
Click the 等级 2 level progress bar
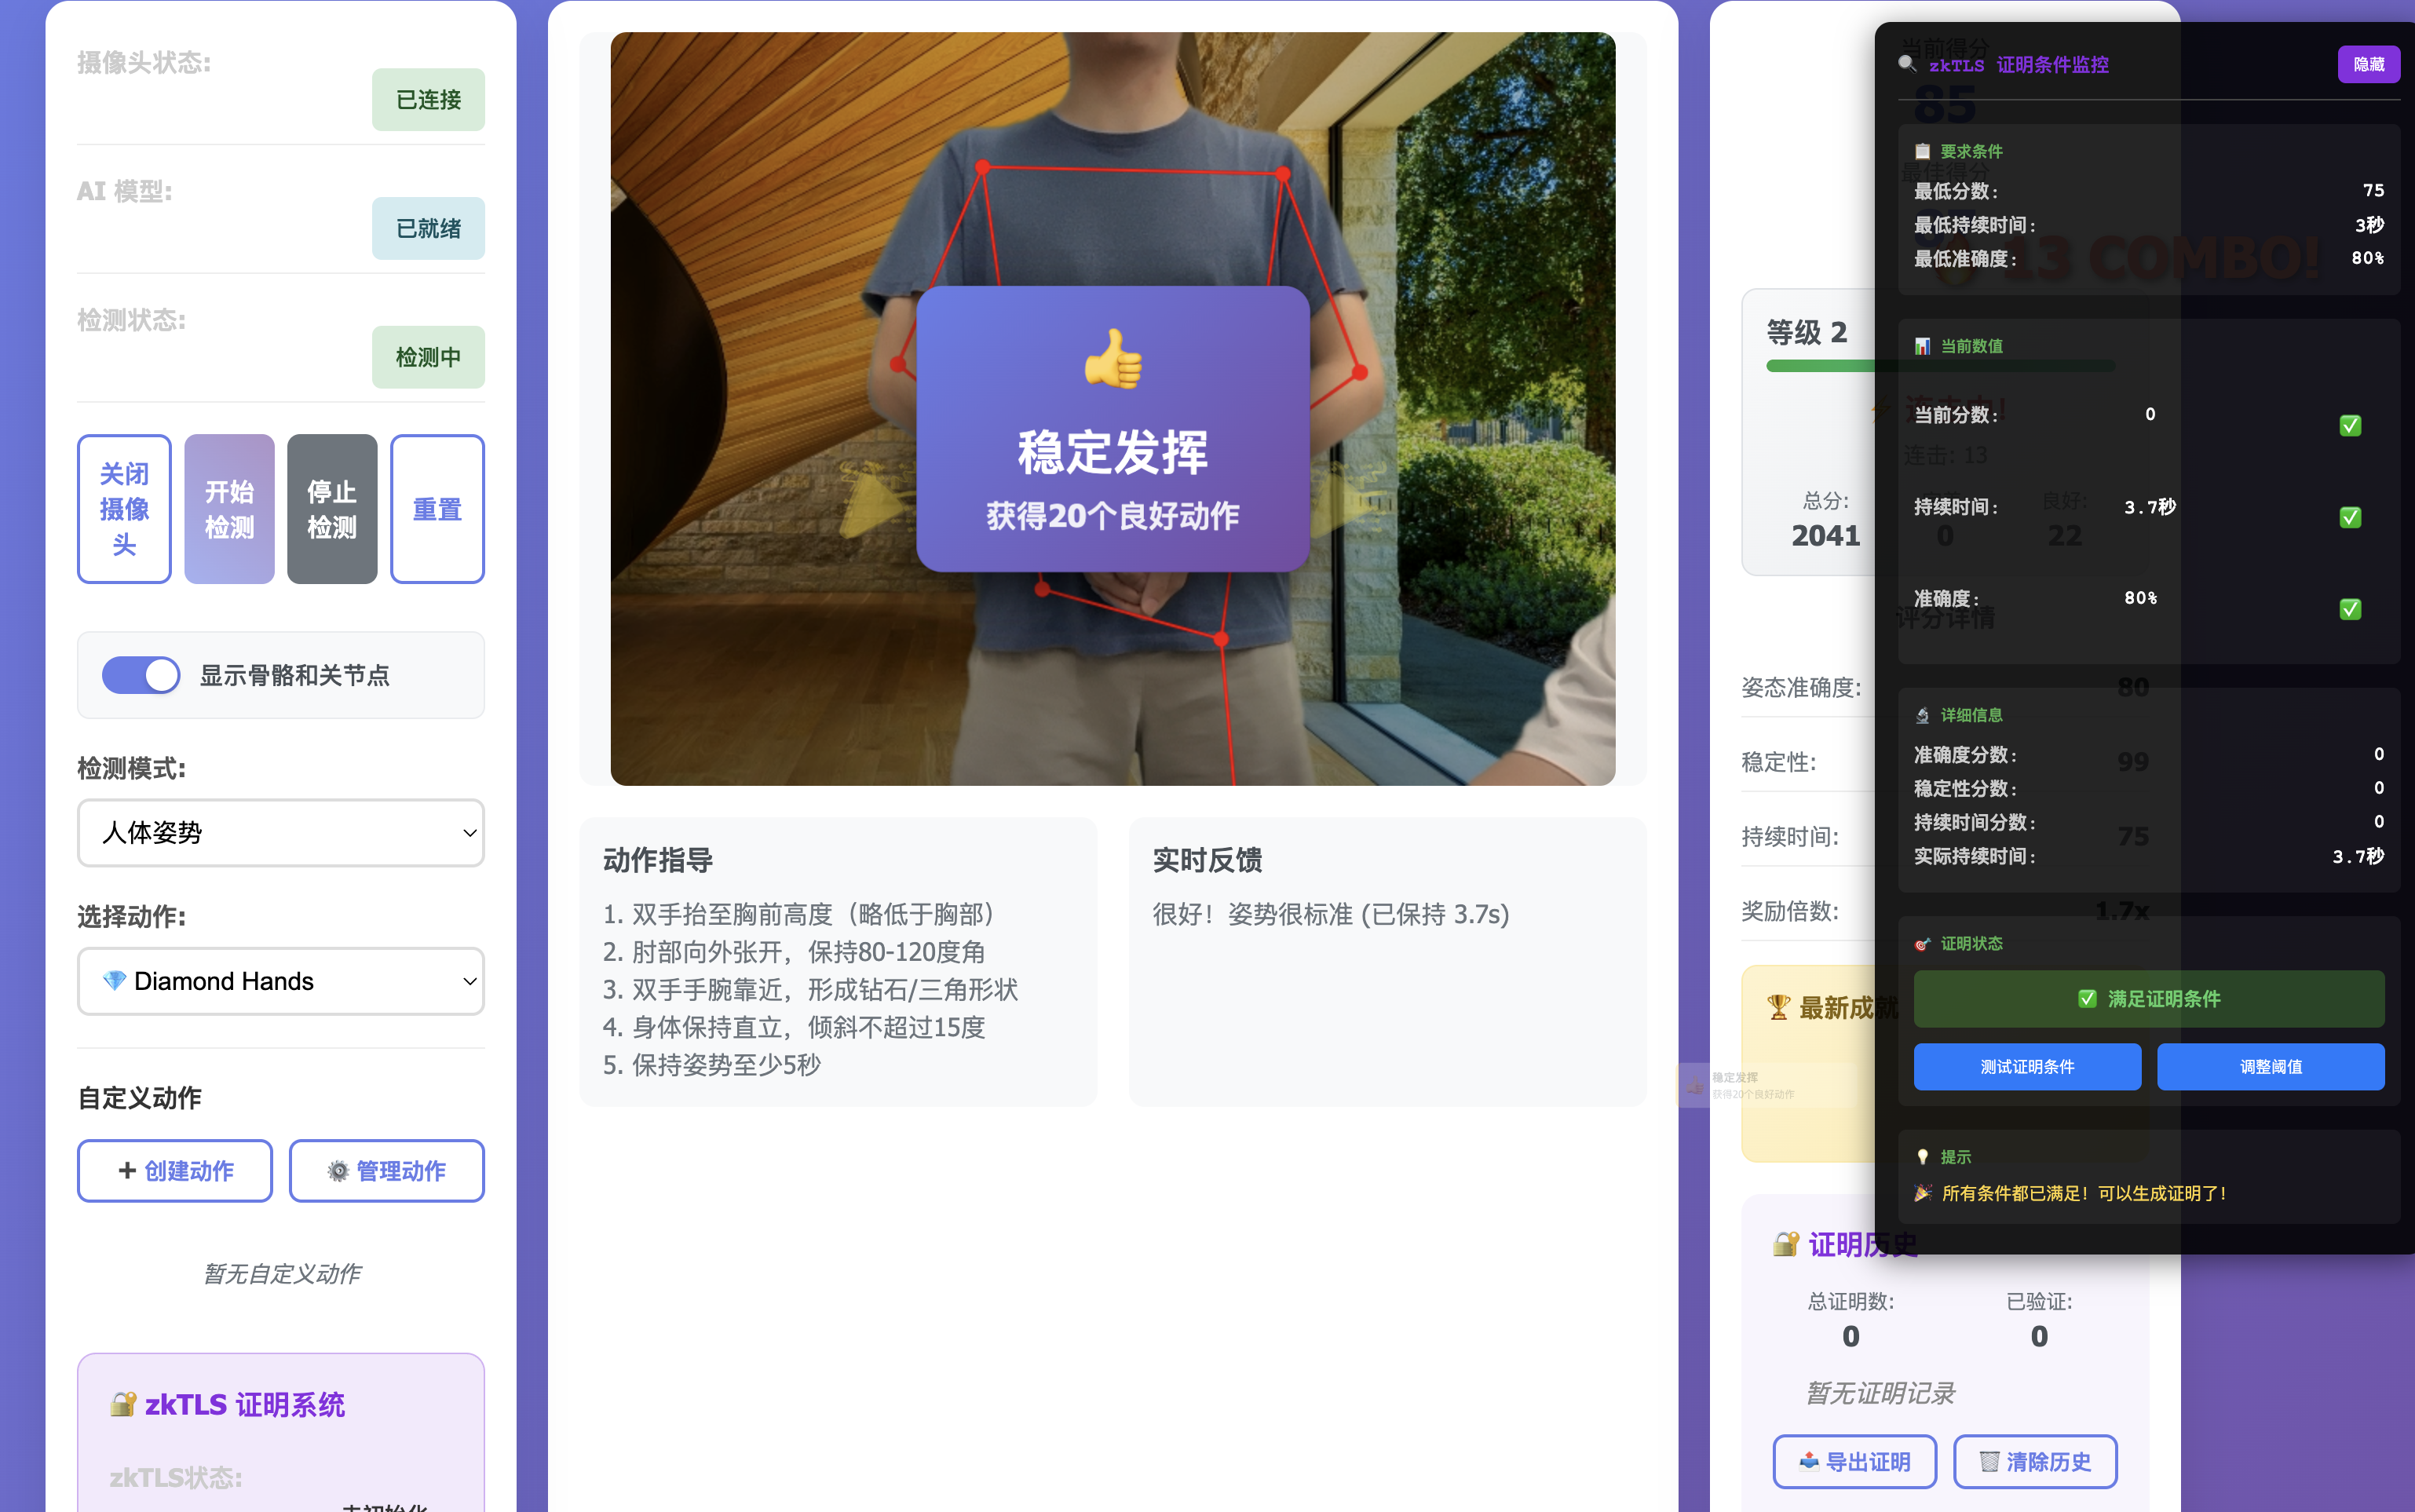pyautogui.click(x=1940, y=366)
